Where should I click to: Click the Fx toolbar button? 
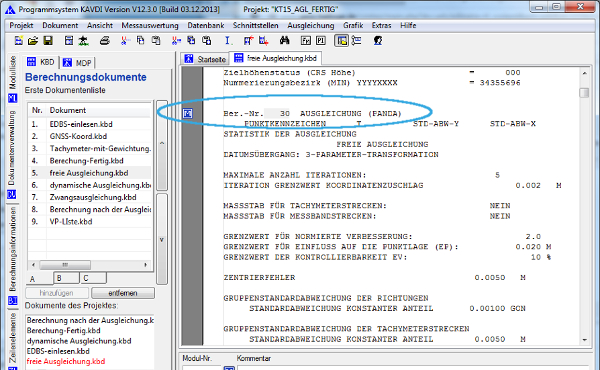306,41
